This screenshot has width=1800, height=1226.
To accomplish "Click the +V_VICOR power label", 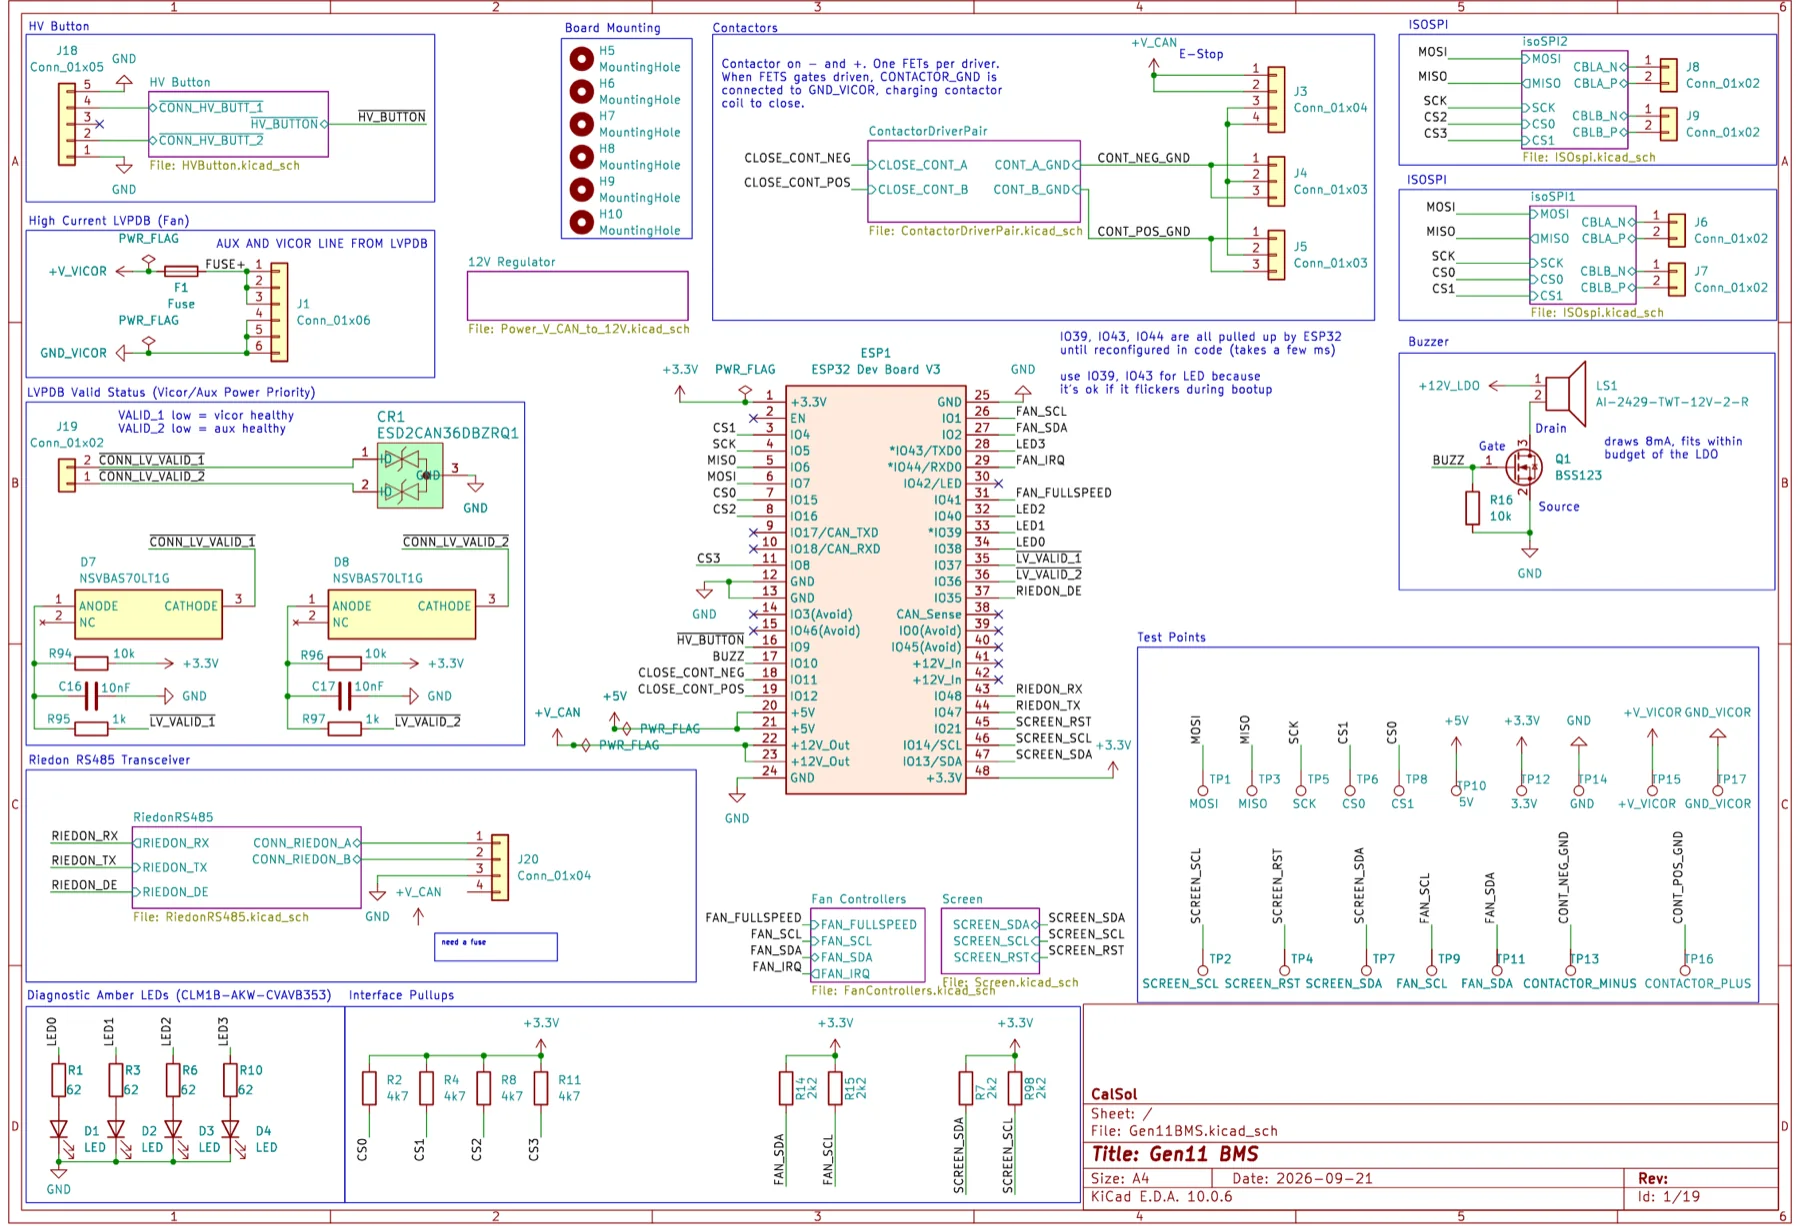I will (x=78, y=271).
